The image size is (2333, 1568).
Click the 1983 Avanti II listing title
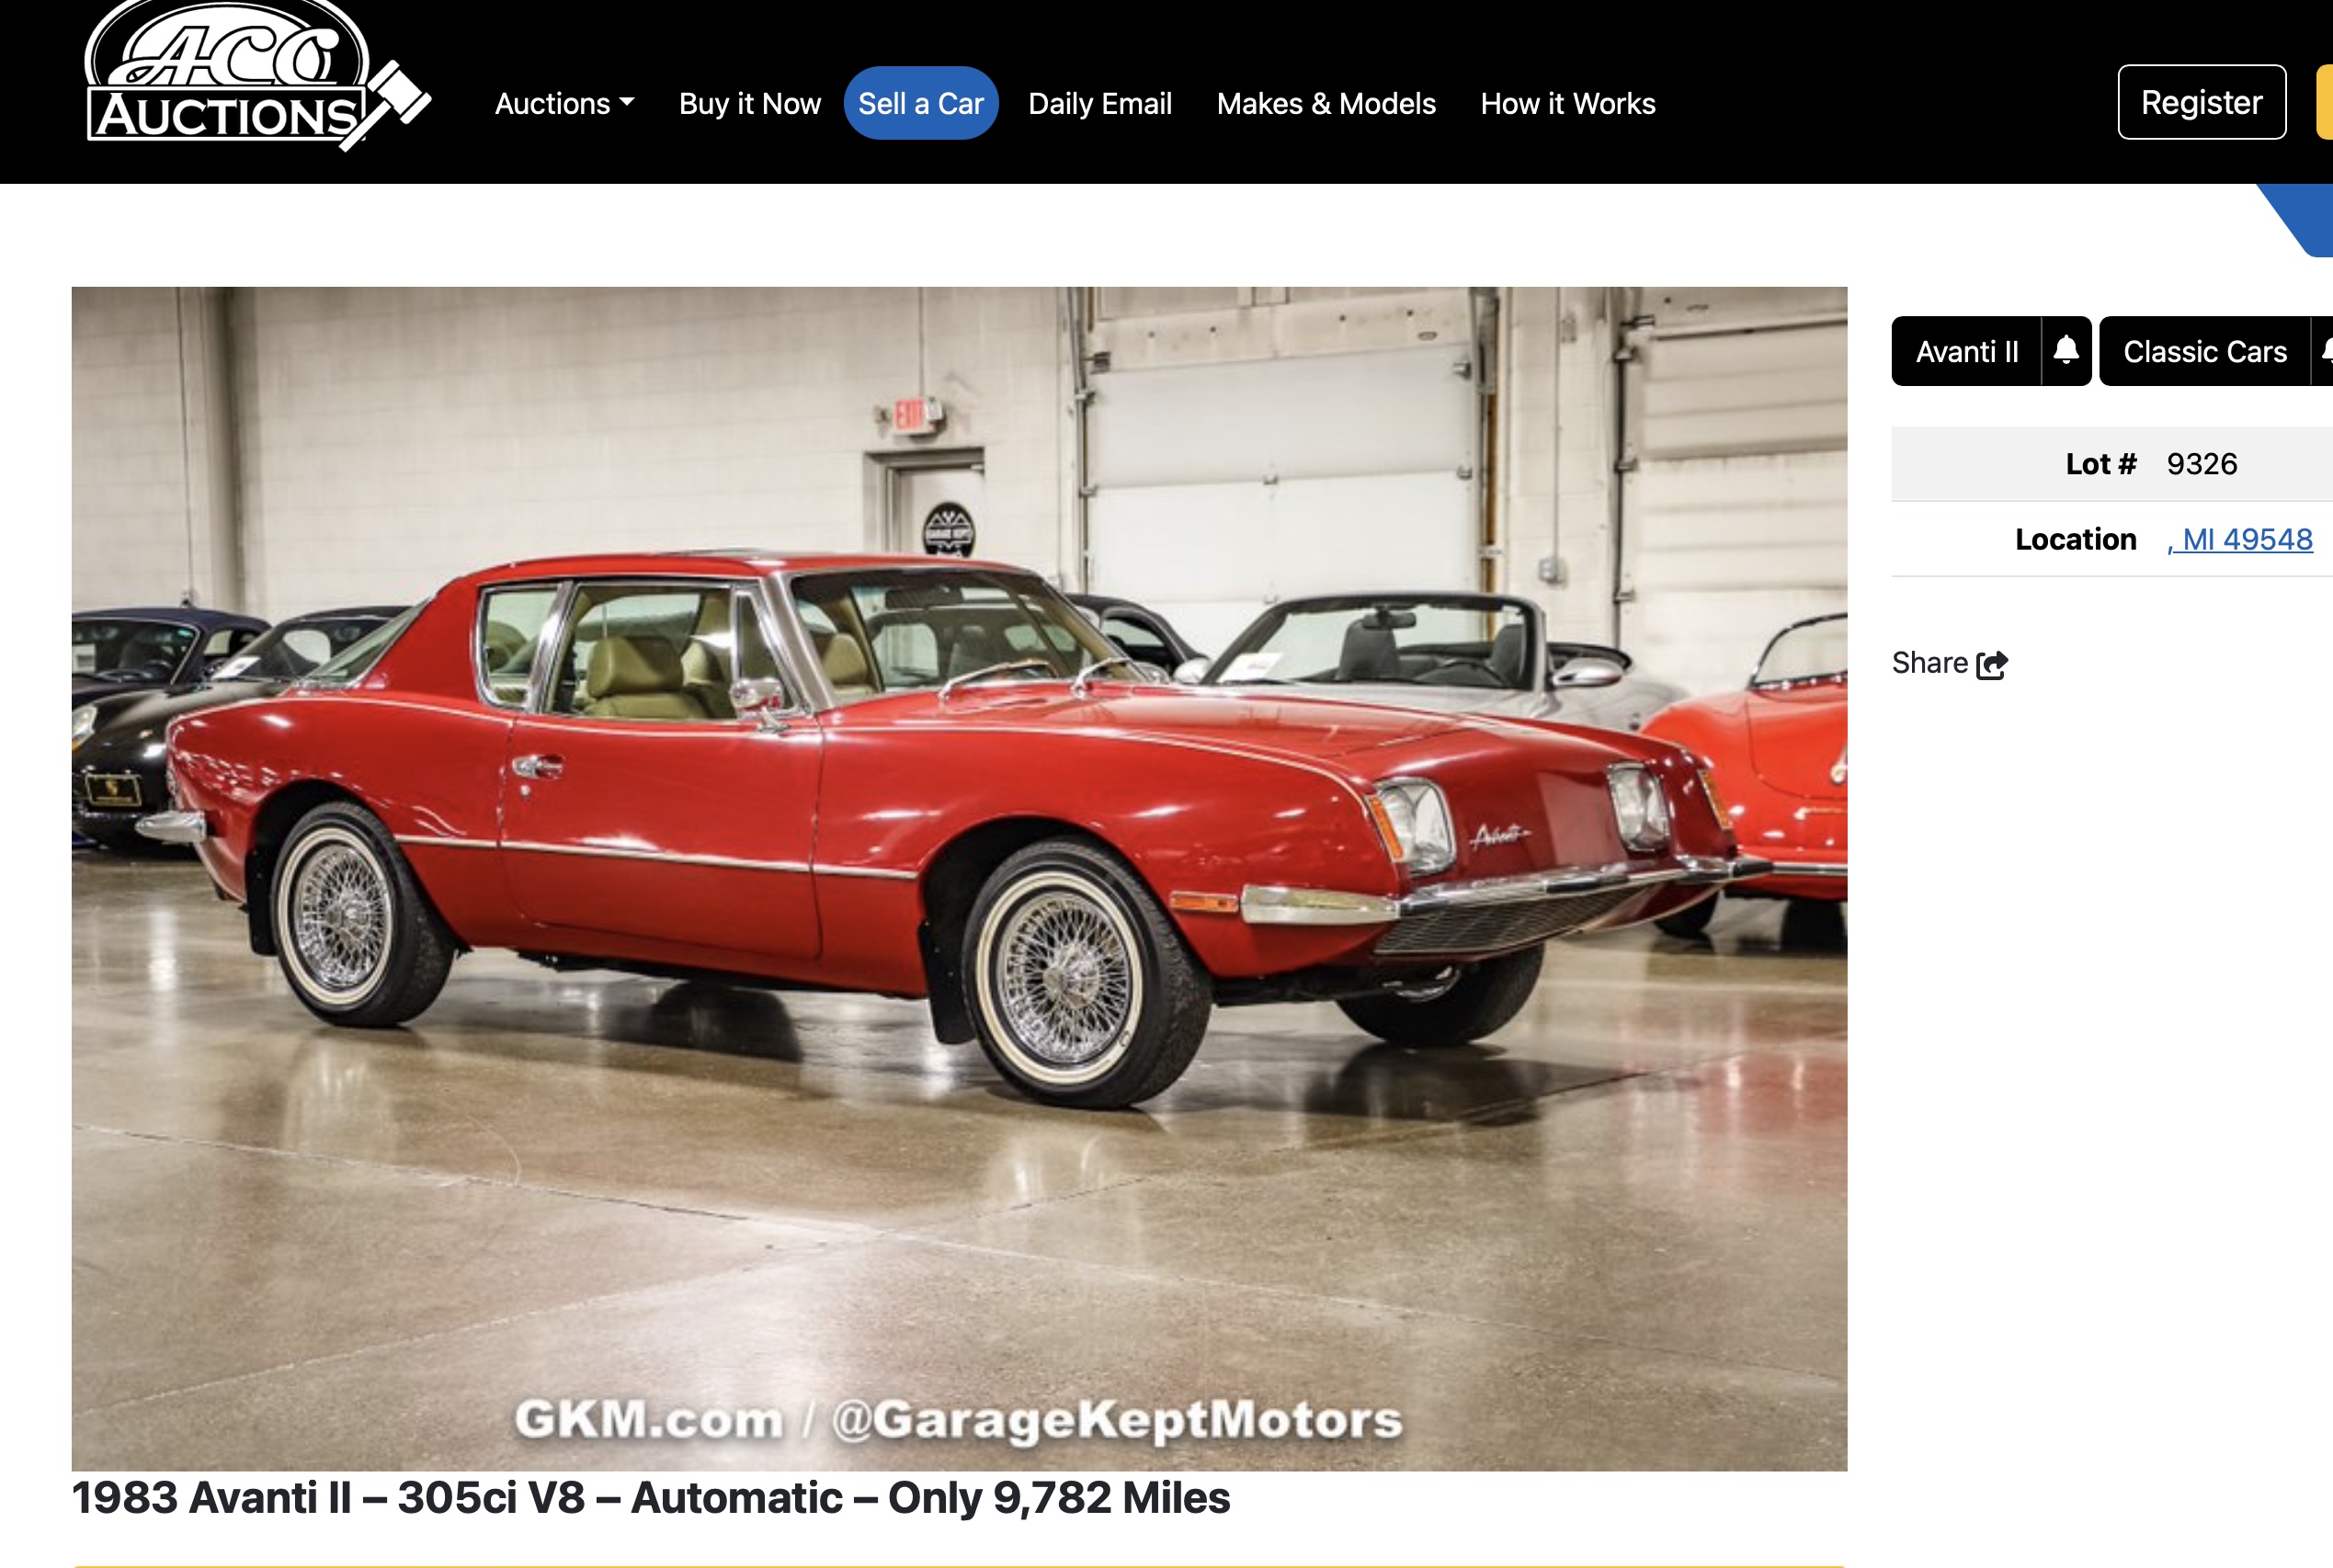pos(651,1498)
